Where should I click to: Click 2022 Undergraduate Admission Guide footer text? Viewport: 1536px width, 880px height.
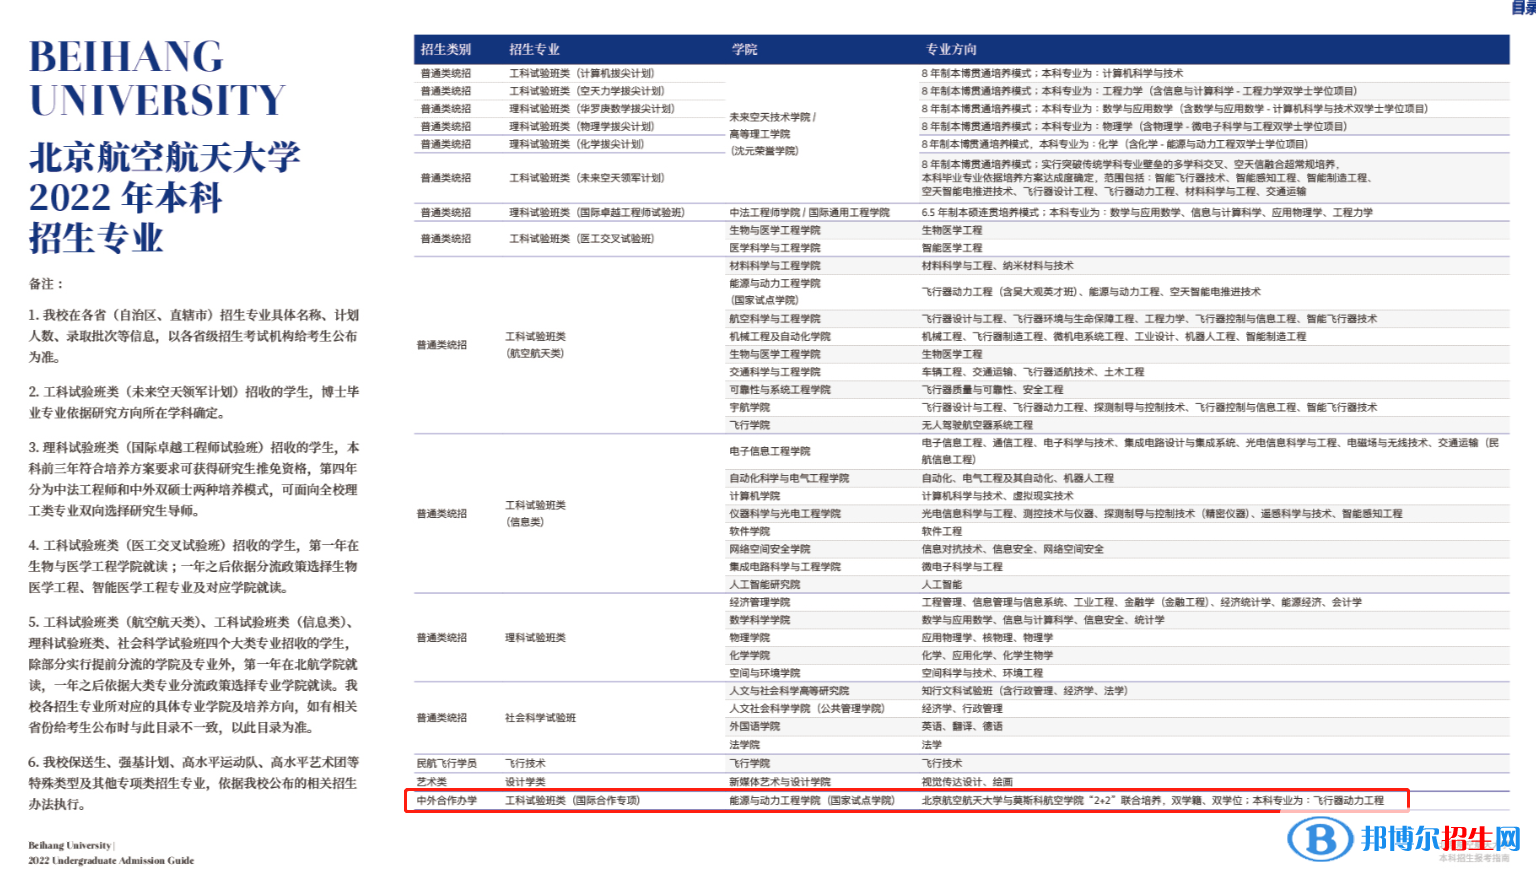pos(111,860)
